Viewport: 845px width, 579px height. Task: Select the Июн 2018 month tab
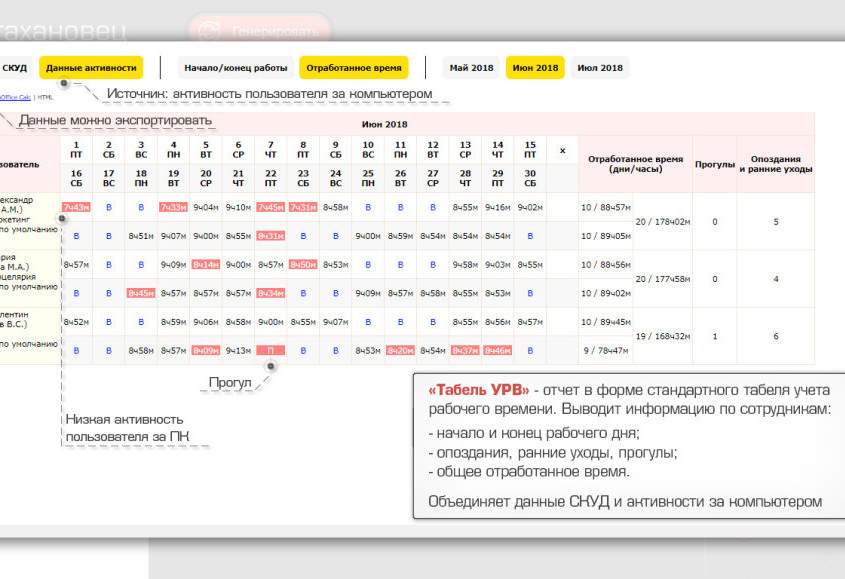pos(535,68)
